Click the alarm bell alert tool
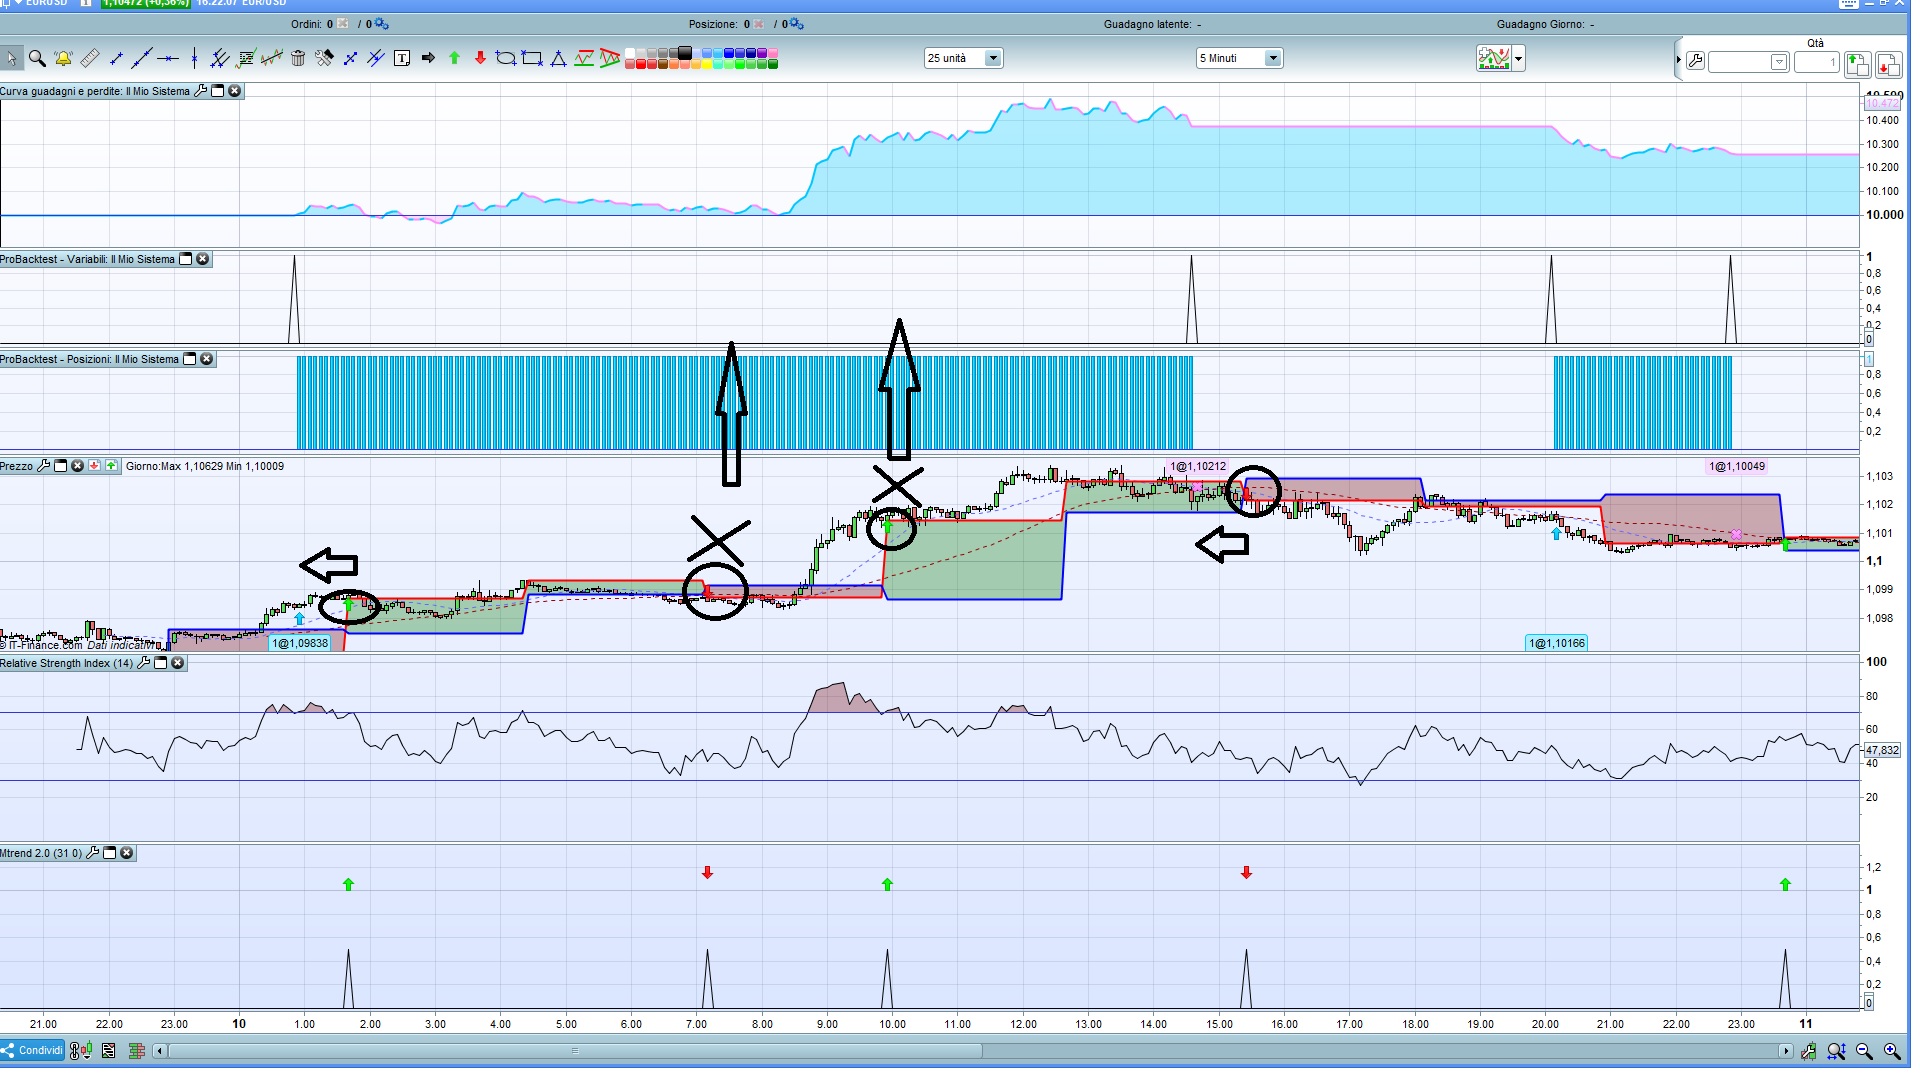 click(63, 59)
